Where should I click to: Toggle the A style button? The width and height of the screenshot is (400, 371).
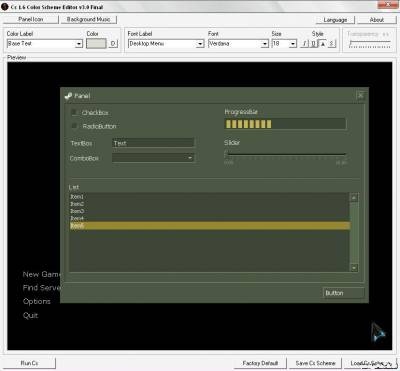[x=323, y=44]
